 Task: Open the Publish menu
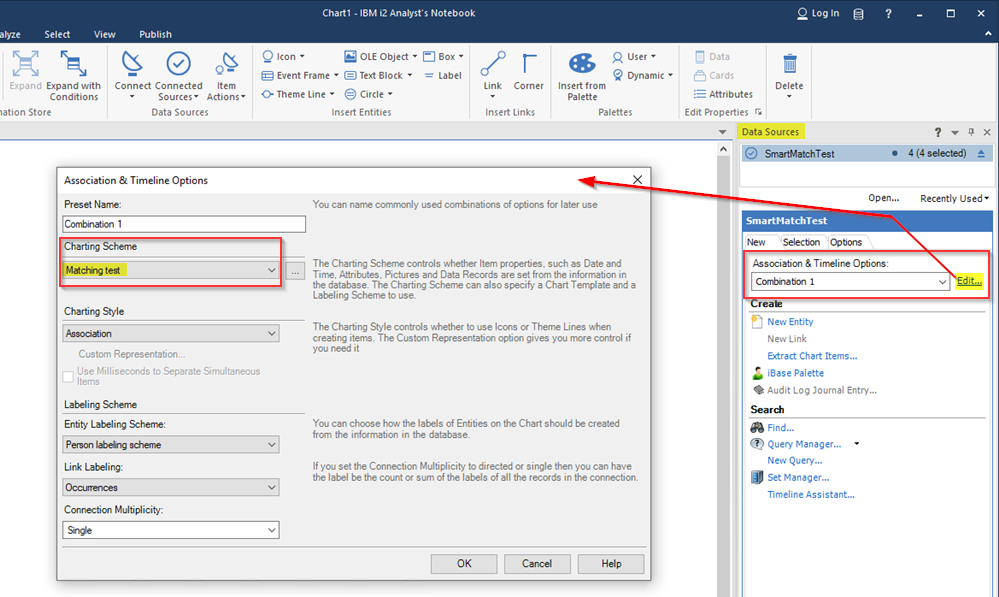click(155, 33)
